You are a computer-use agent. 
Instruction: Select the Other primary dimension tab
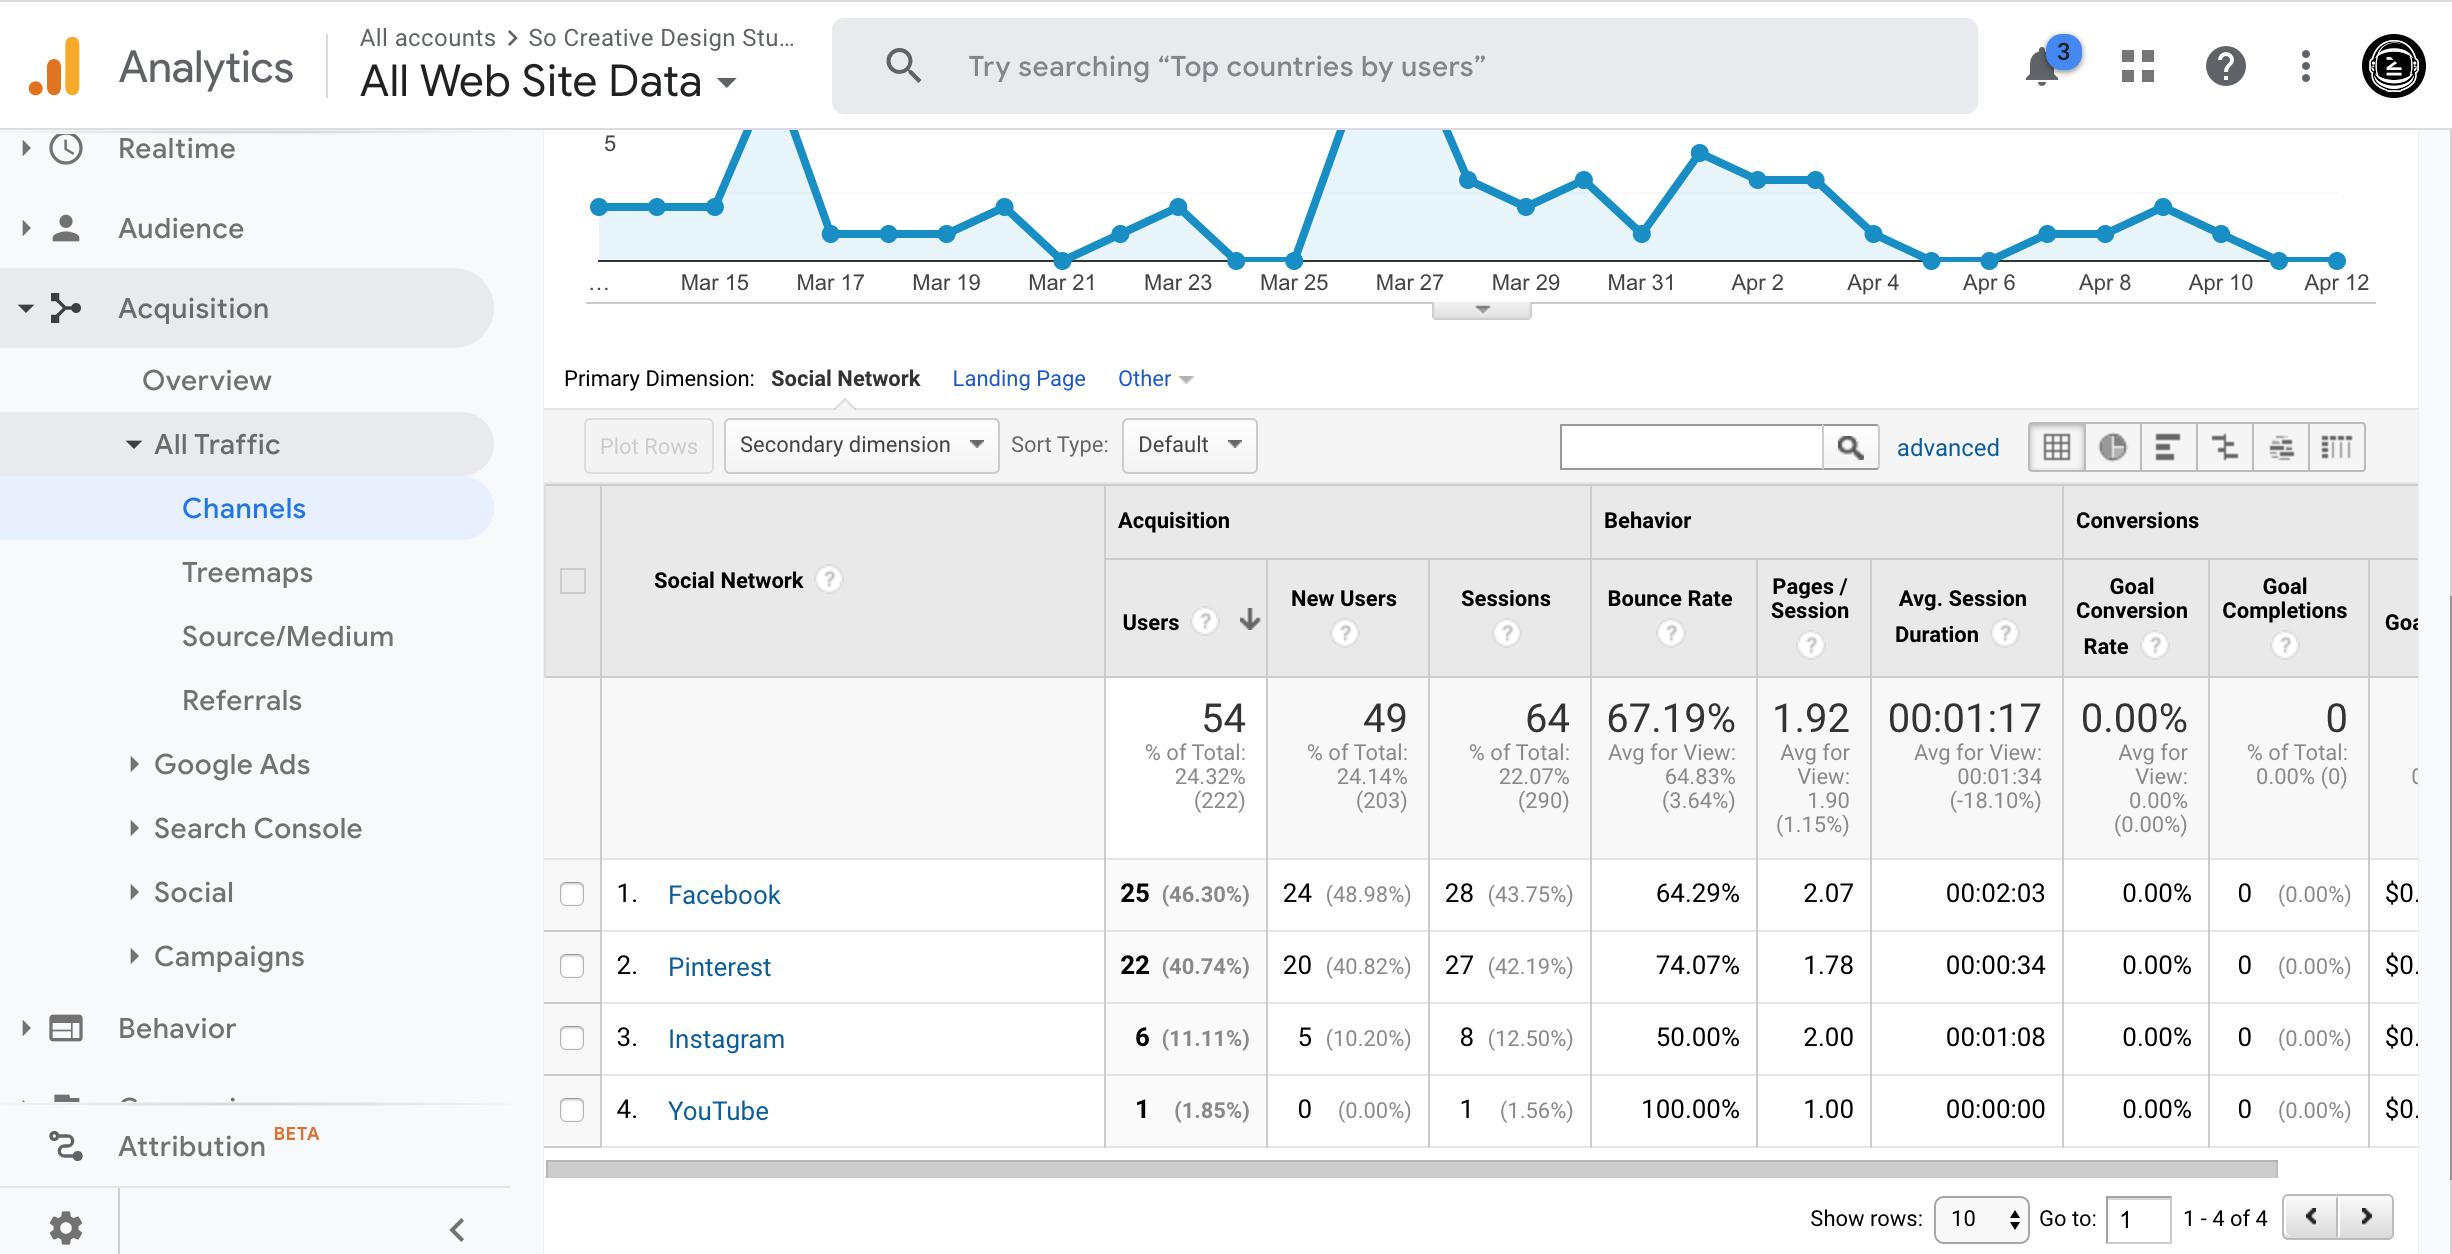click(1147, 379)
